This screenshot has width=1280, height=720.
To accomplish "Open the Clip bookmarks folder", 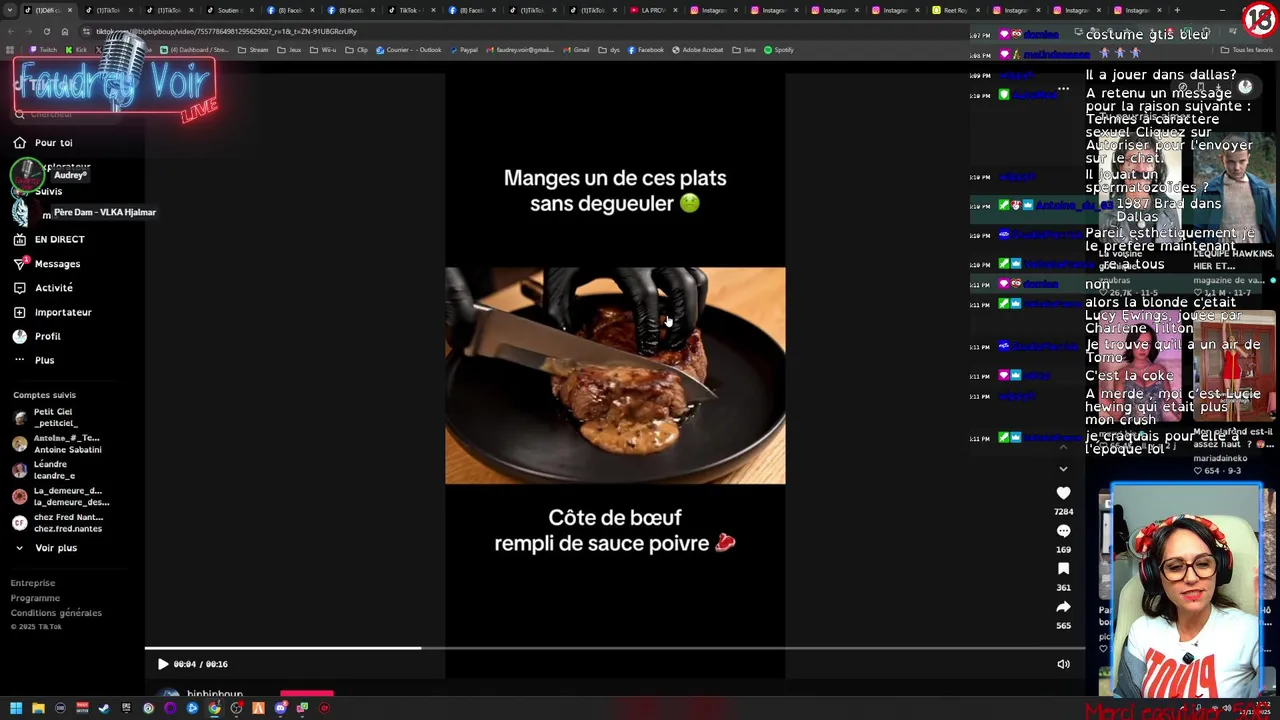I will 356,50.
